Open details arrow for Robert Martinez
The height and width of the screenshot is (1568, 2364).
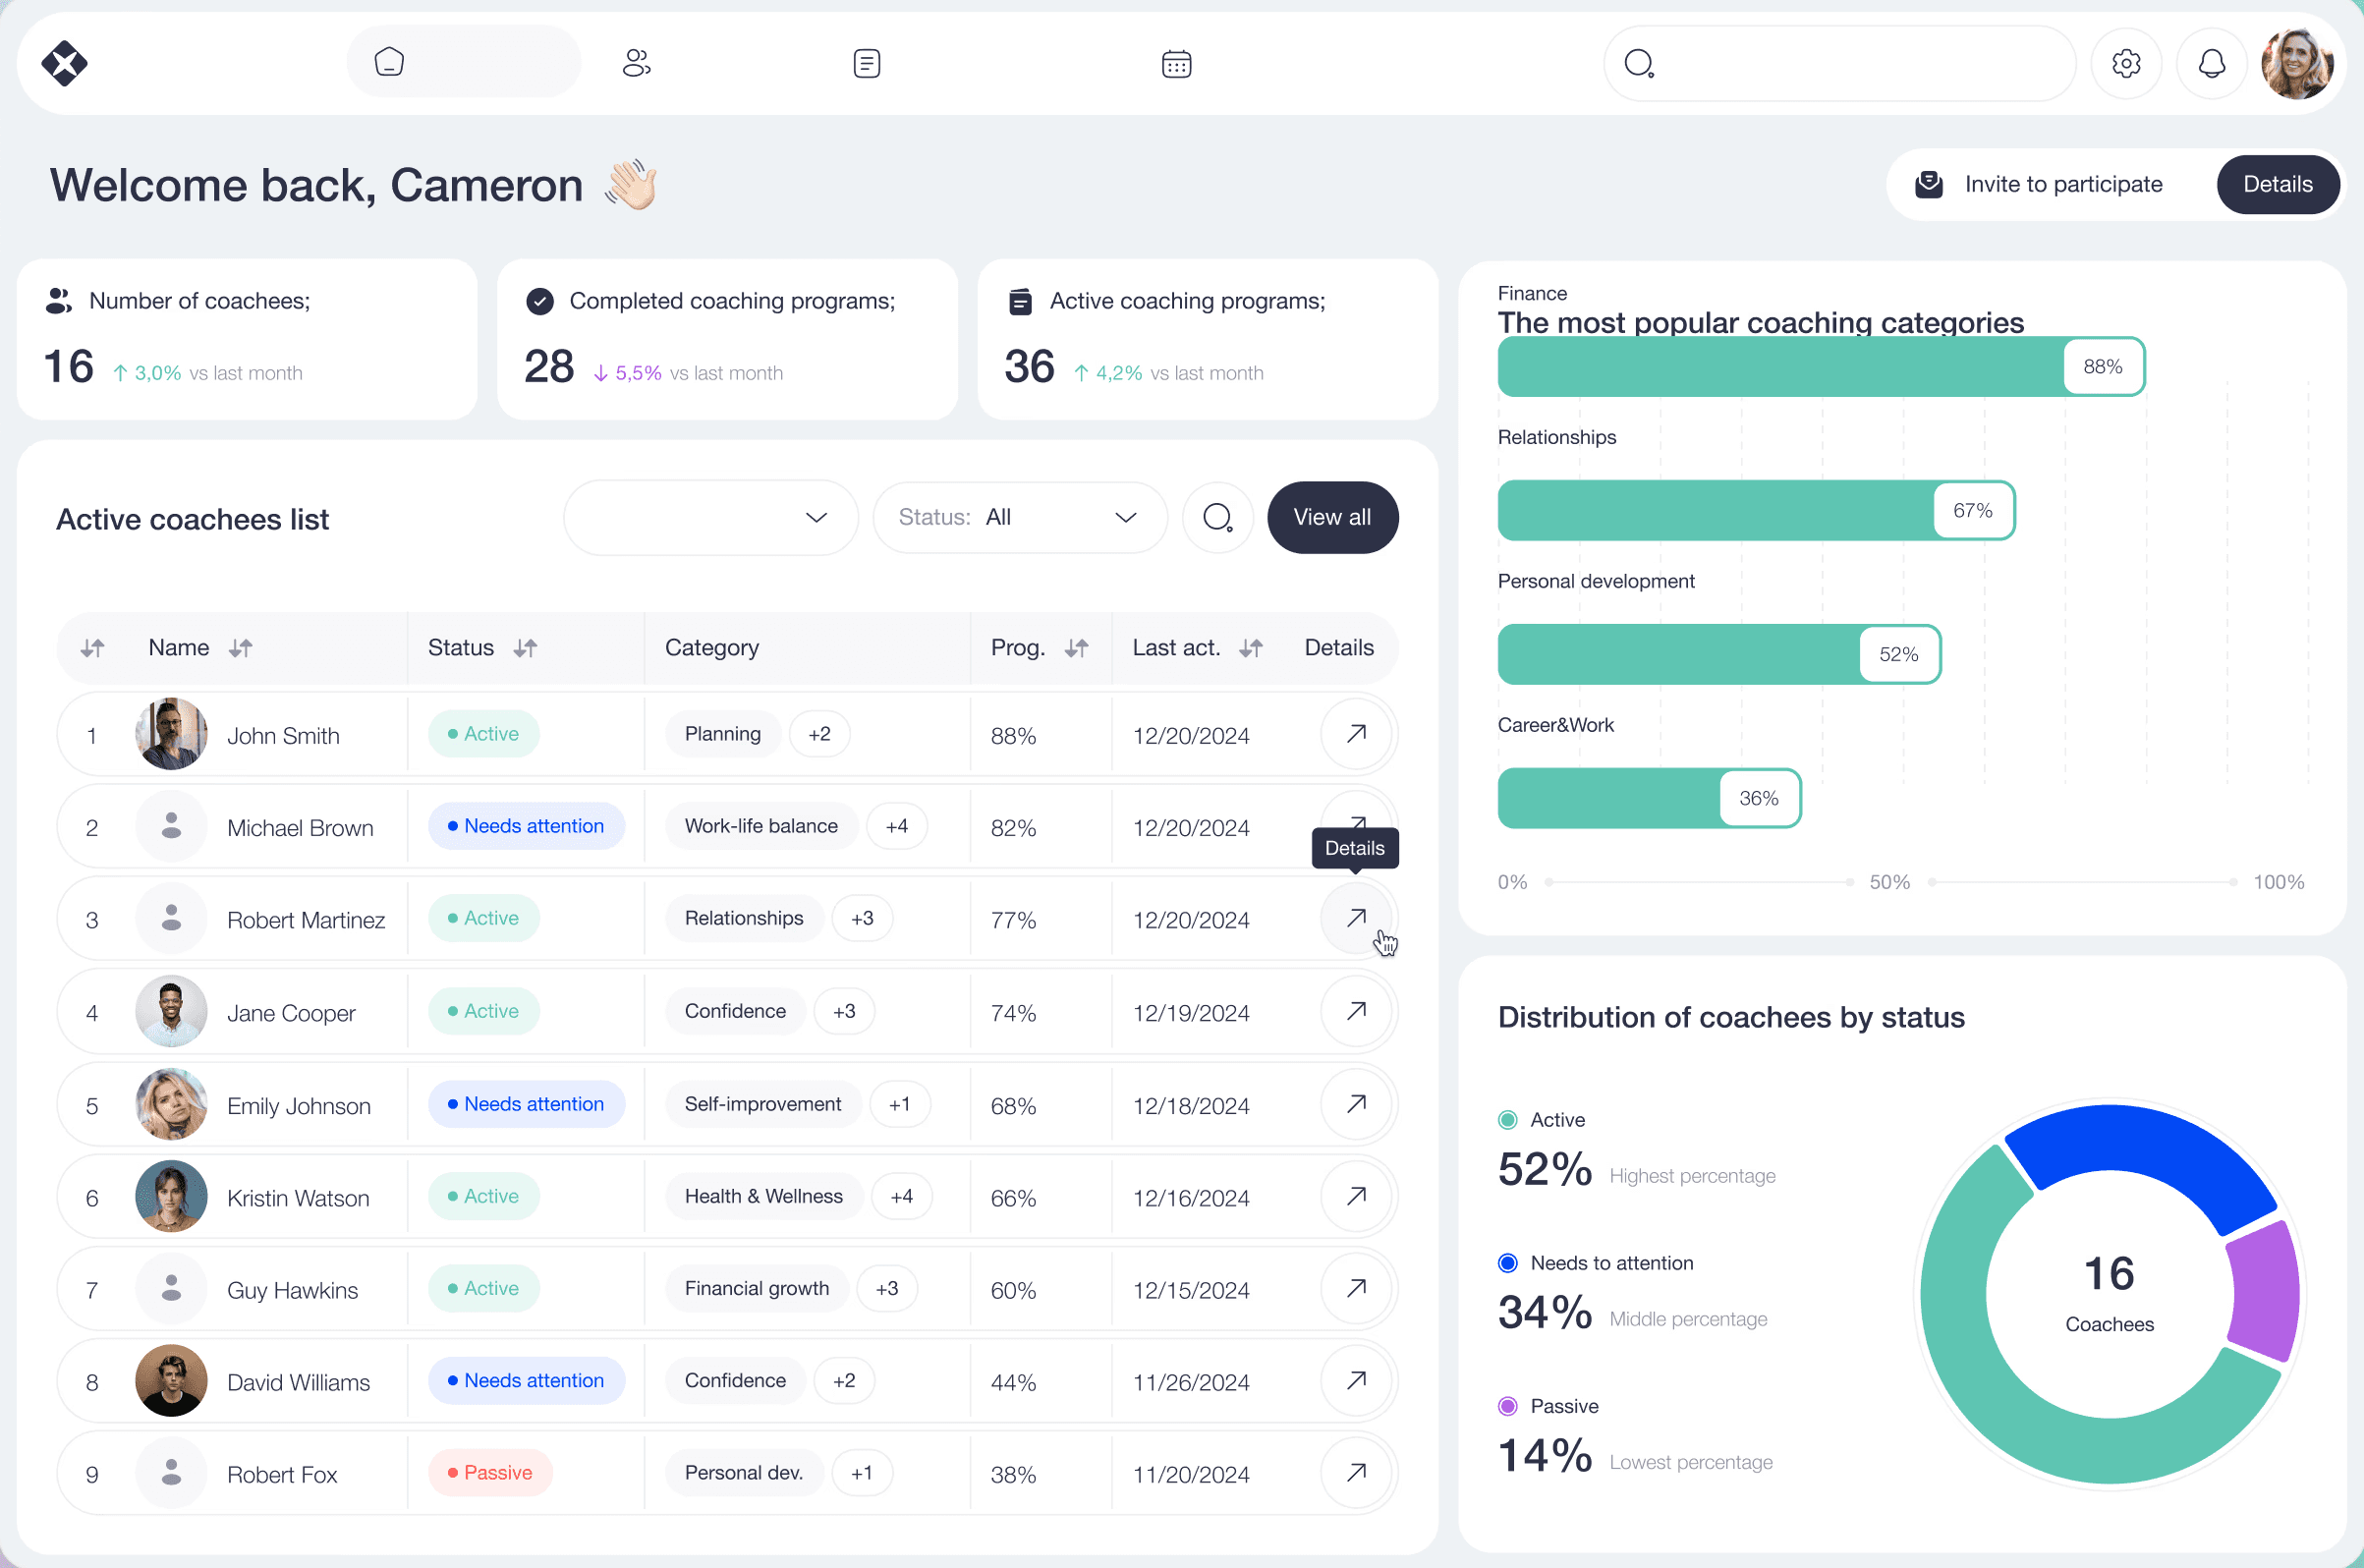[x=1356, y=918]
